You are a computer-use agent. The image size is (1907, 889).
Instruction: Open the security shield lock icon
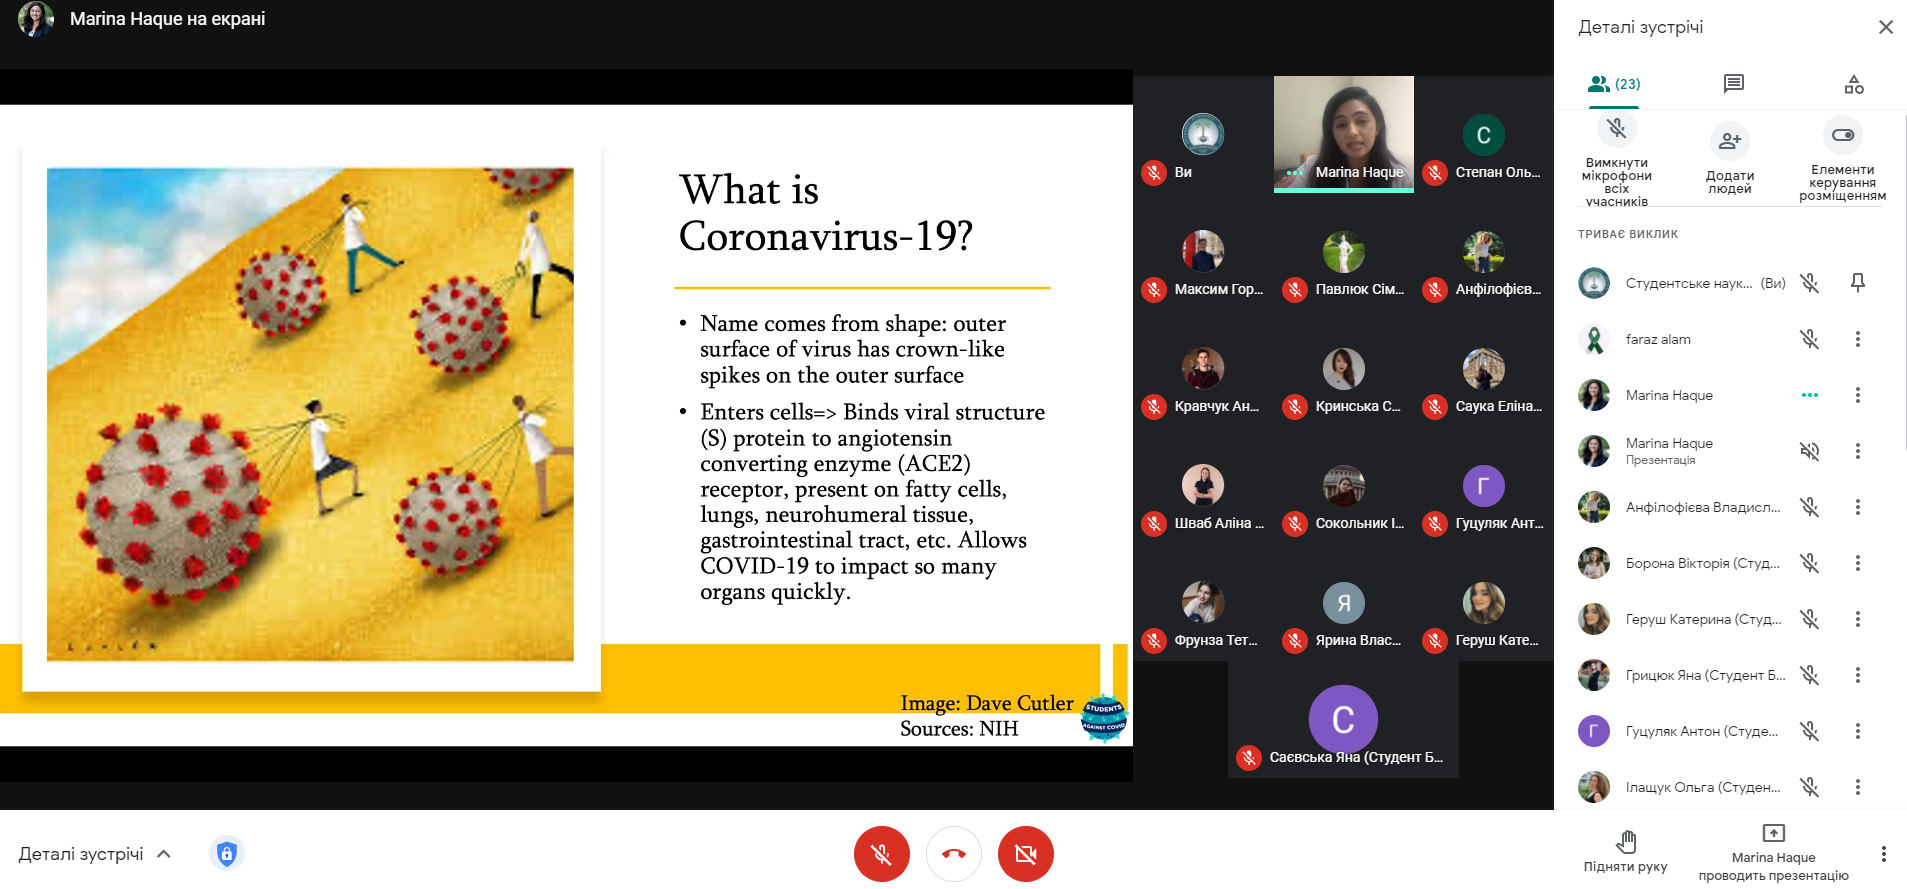227,853
